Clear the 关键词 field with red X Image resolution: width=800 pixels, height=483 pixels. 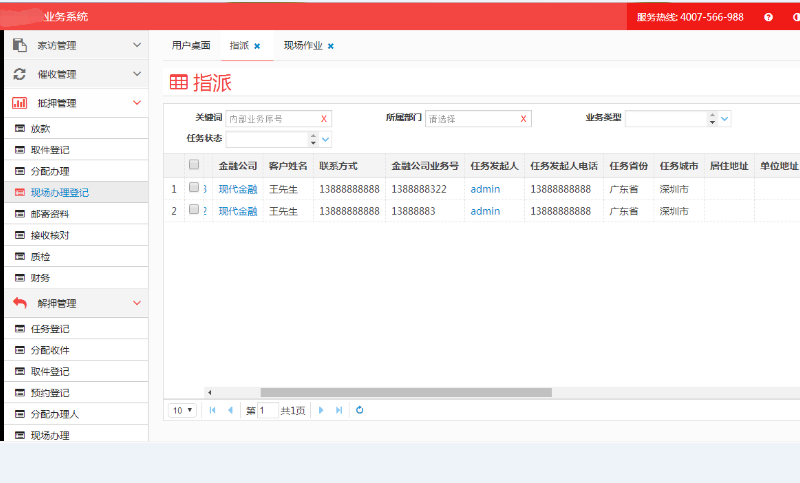[x=323, y=119]
